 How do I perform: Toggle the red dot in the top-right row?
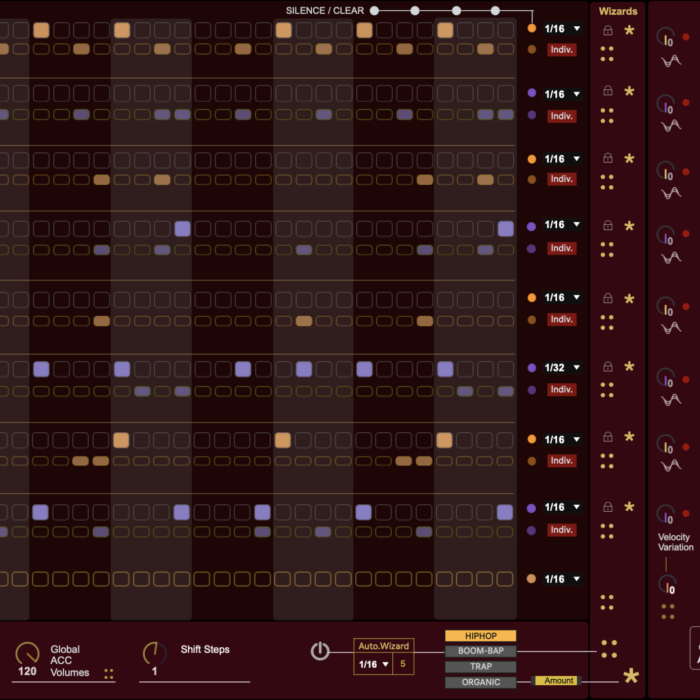686,38
